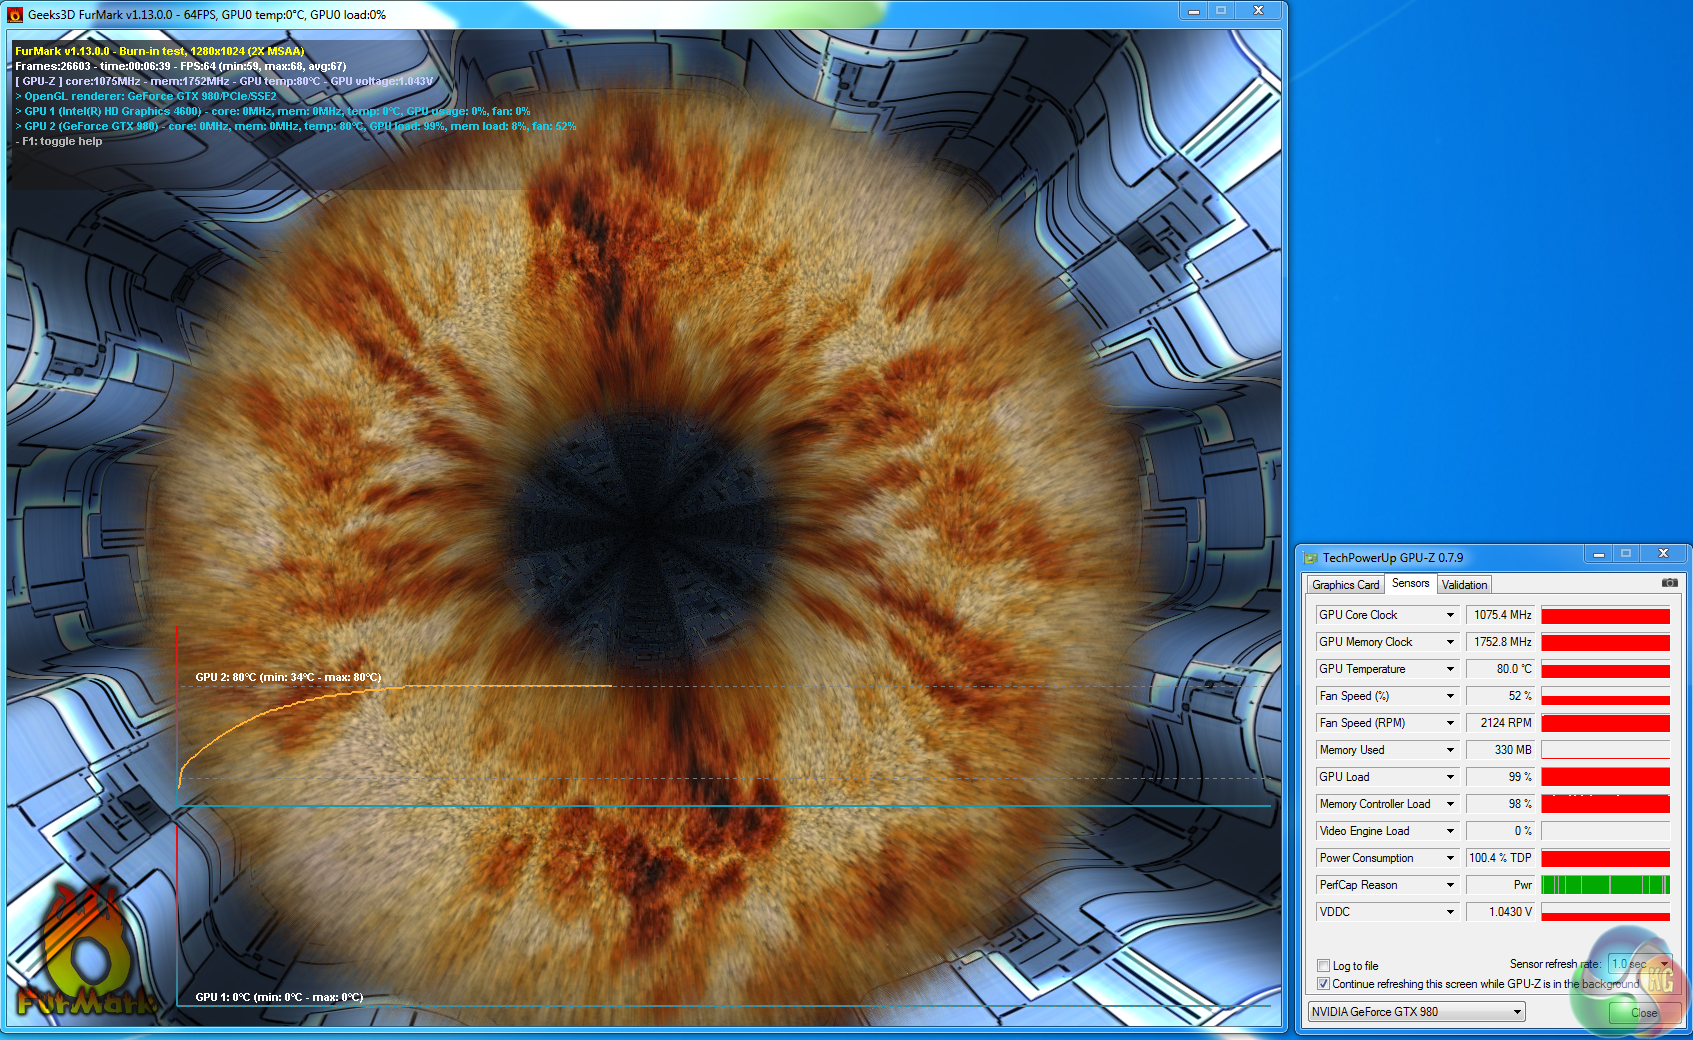This screenshot has height=1040, width=1693.
Task: Click the Frames:26603 stats line in FurMark
Action: [181, 66]
